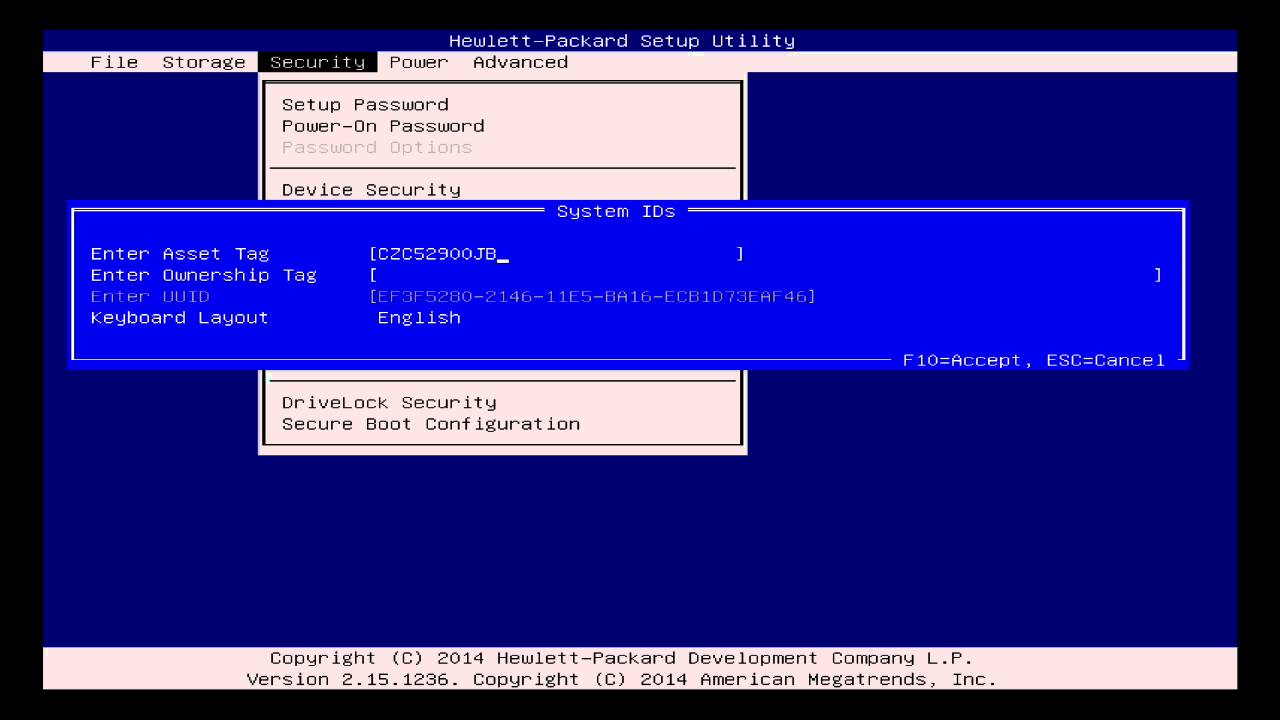Select greyed-out Password Options entry

377,147
